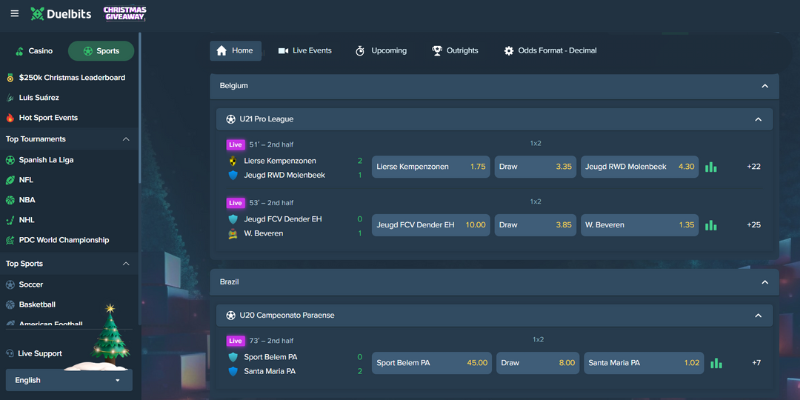Open the Live Events tab
The image size is (800, 400).
tap(305, 51)
